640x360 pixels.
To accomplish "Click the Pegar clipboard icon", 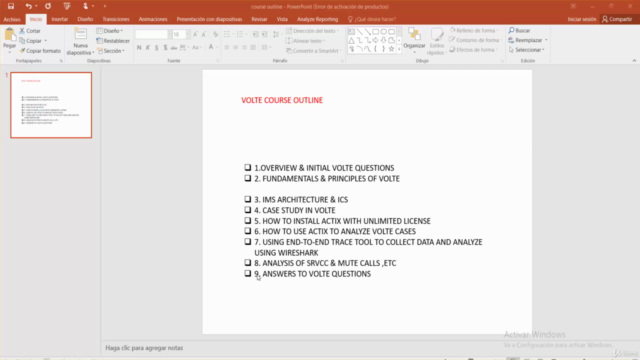I will tap(9, 35).
